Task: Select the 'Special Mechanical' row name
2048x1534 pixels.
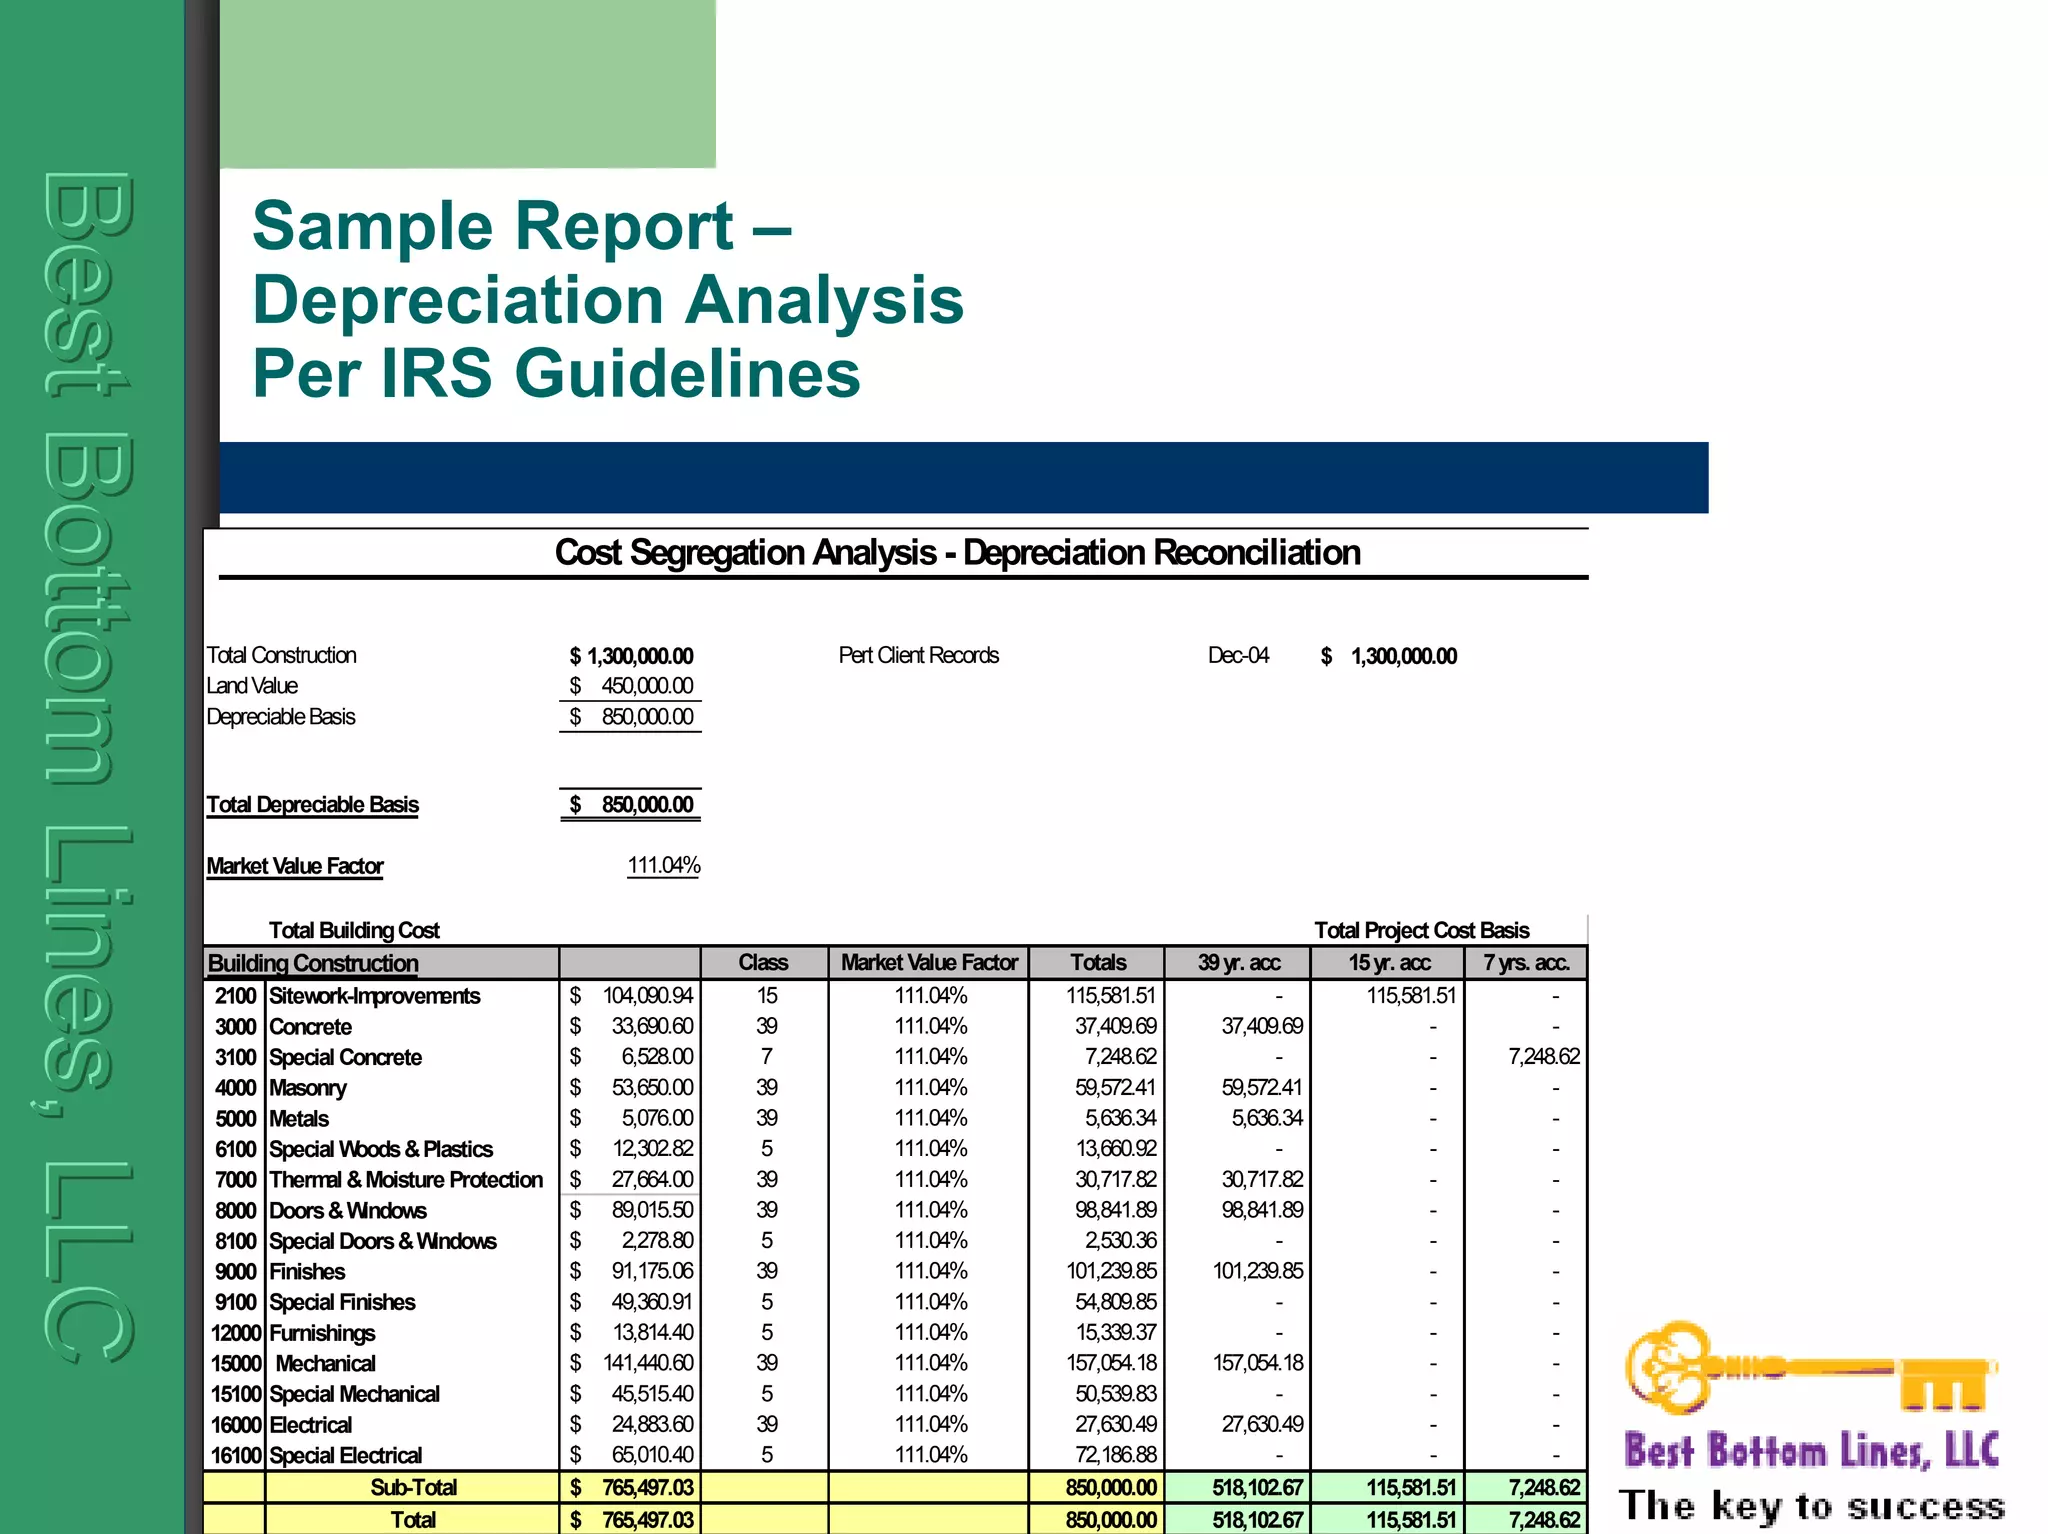Action: click(x=354, y=1394)
